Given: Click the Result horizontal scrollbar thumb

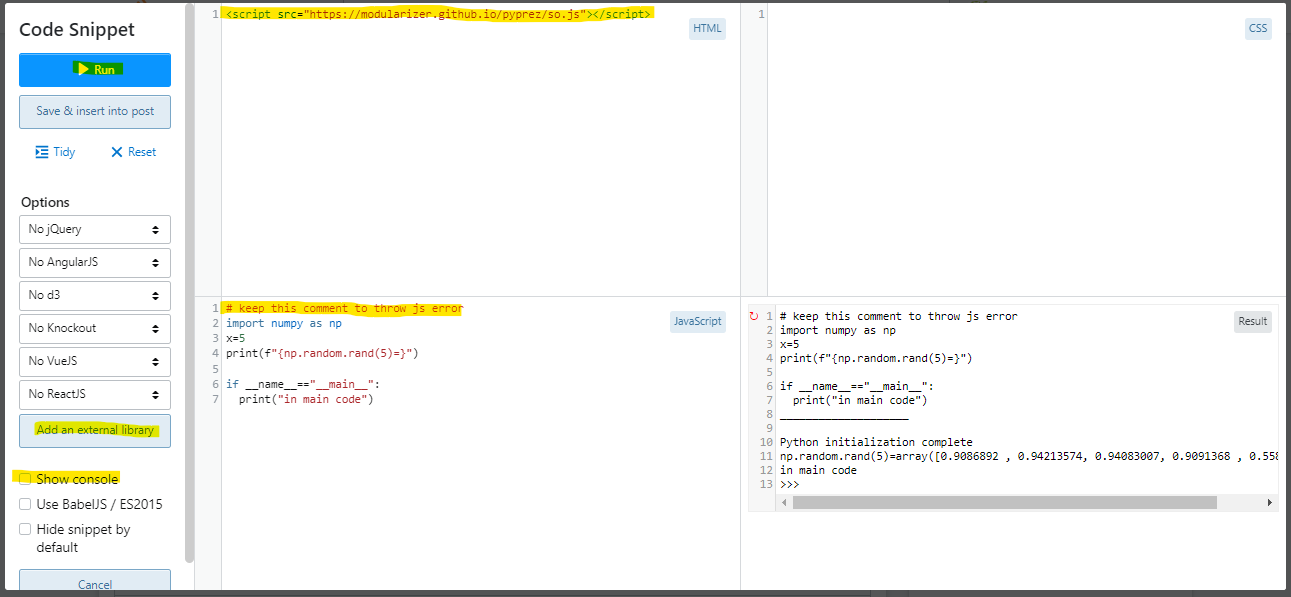Looking at the screenshot, I should 1004,502.
